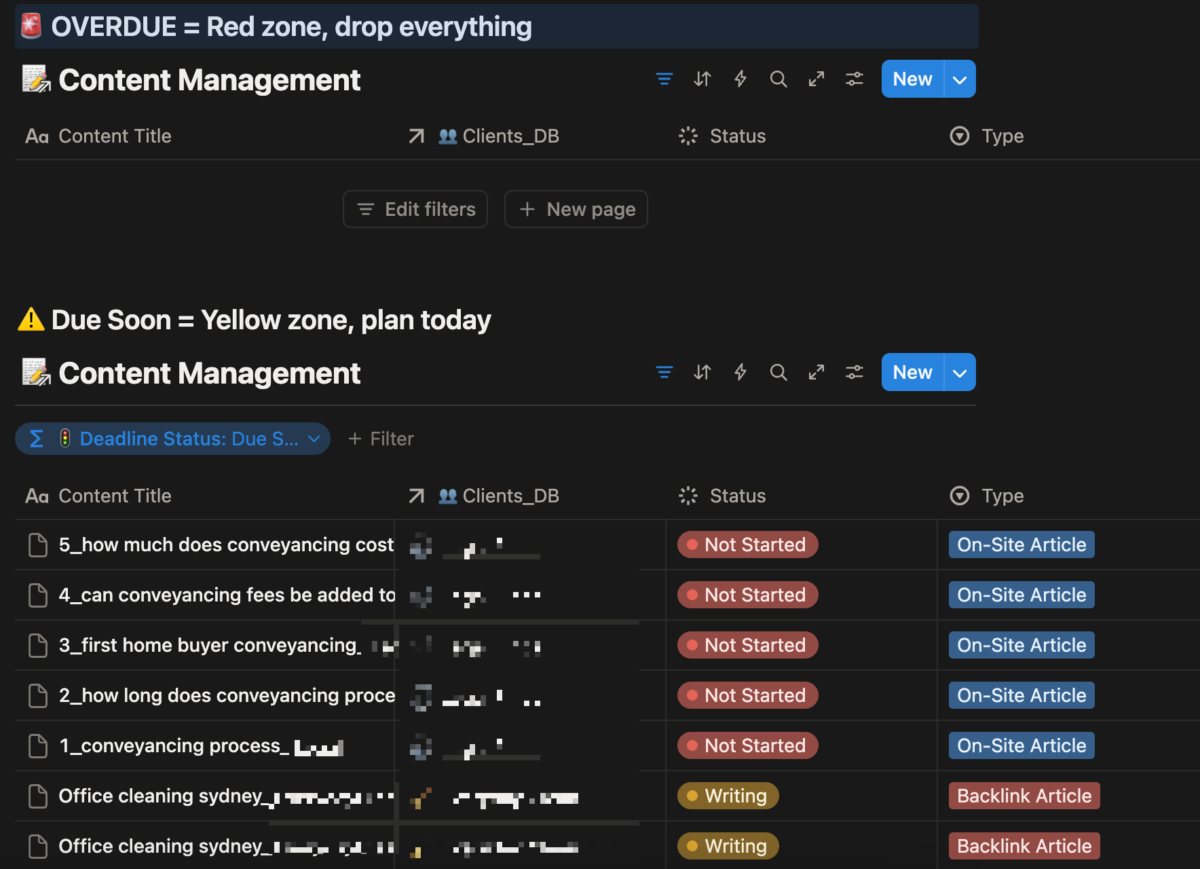Open Overdue database as full page

click(816, 80)
